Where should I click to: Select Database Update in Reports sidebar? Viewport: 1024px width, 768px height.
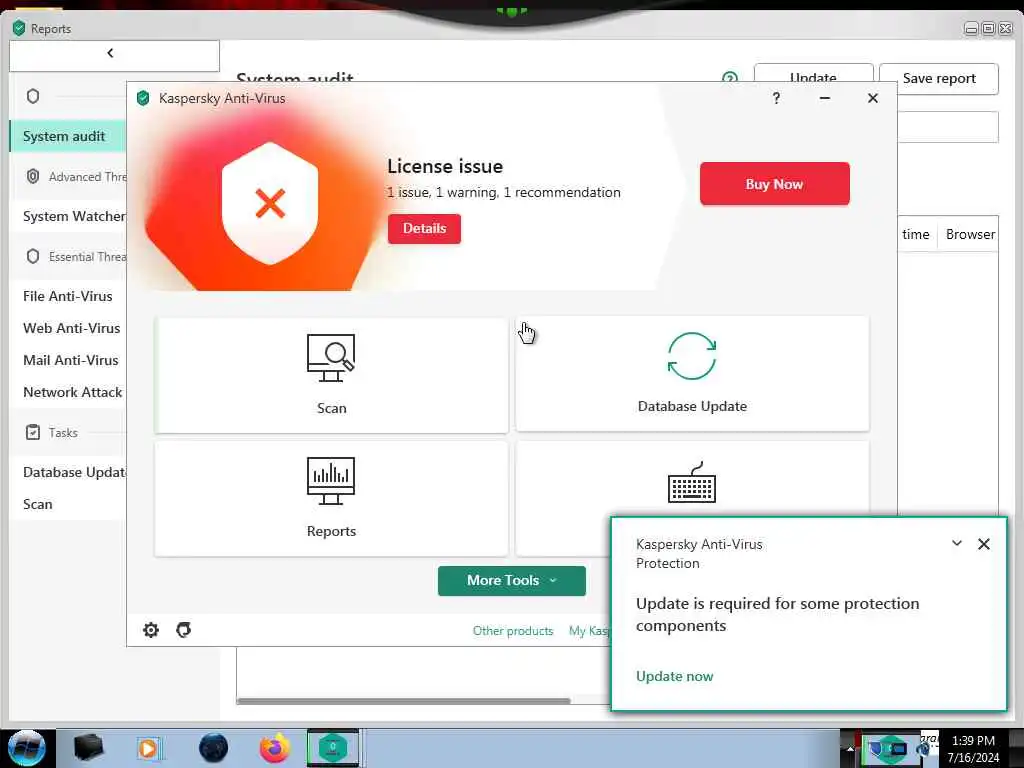click(x=68, y=472)
